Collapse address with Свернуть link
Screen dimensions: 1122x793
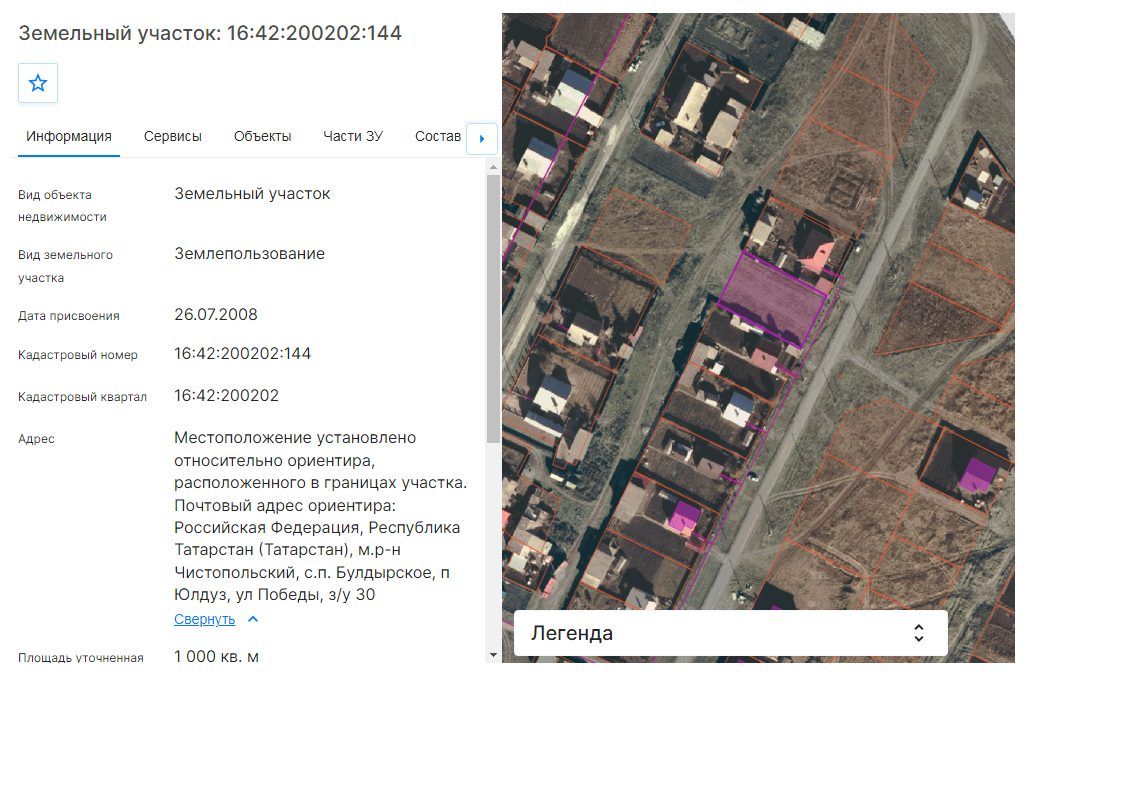click(205, 619)
